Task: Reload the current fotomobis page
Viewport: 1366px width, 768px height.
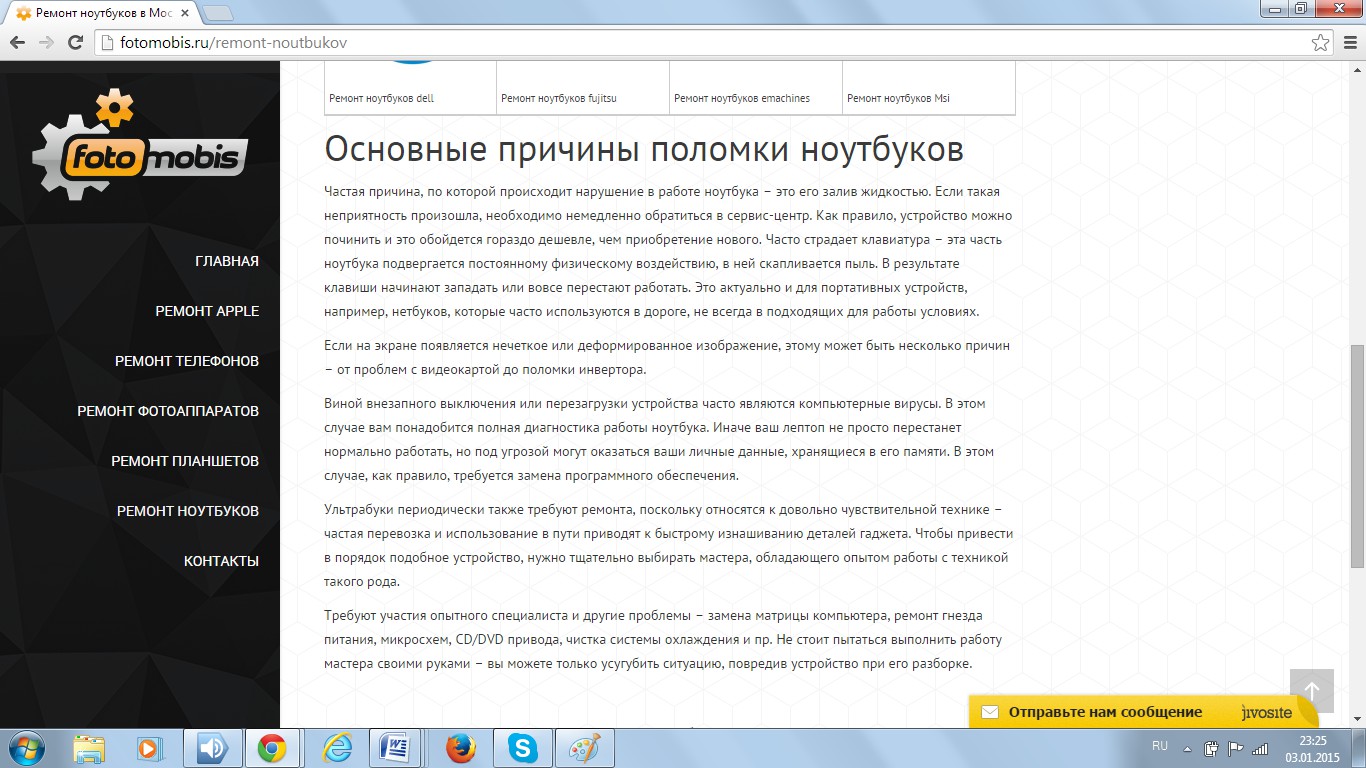Action: pyautogui.click(x=75, y=43)
